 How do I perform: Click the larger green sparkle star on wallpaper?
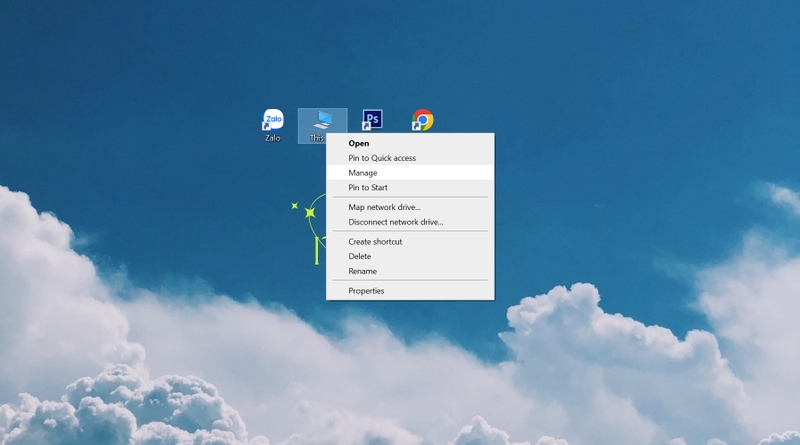(x=310, y=213)
